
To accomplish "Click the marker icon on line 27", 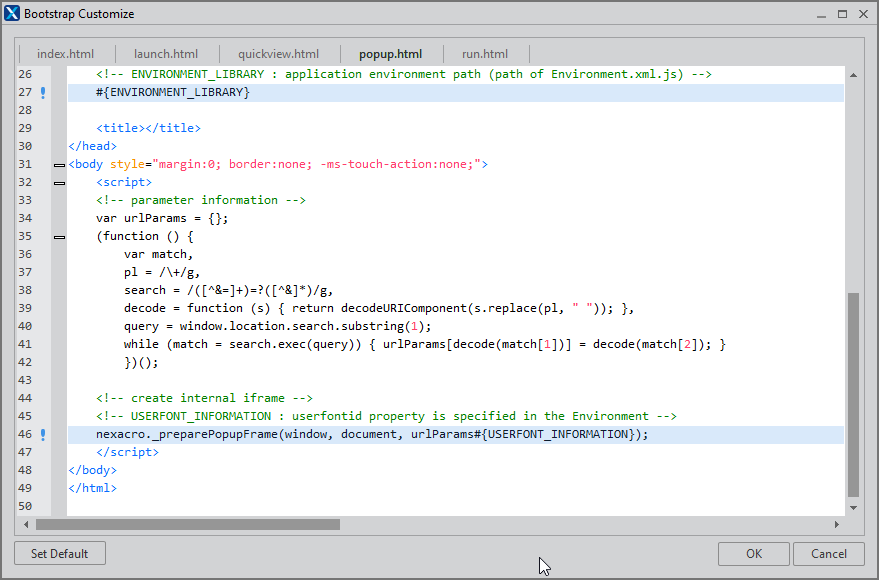I will point(43,93).
